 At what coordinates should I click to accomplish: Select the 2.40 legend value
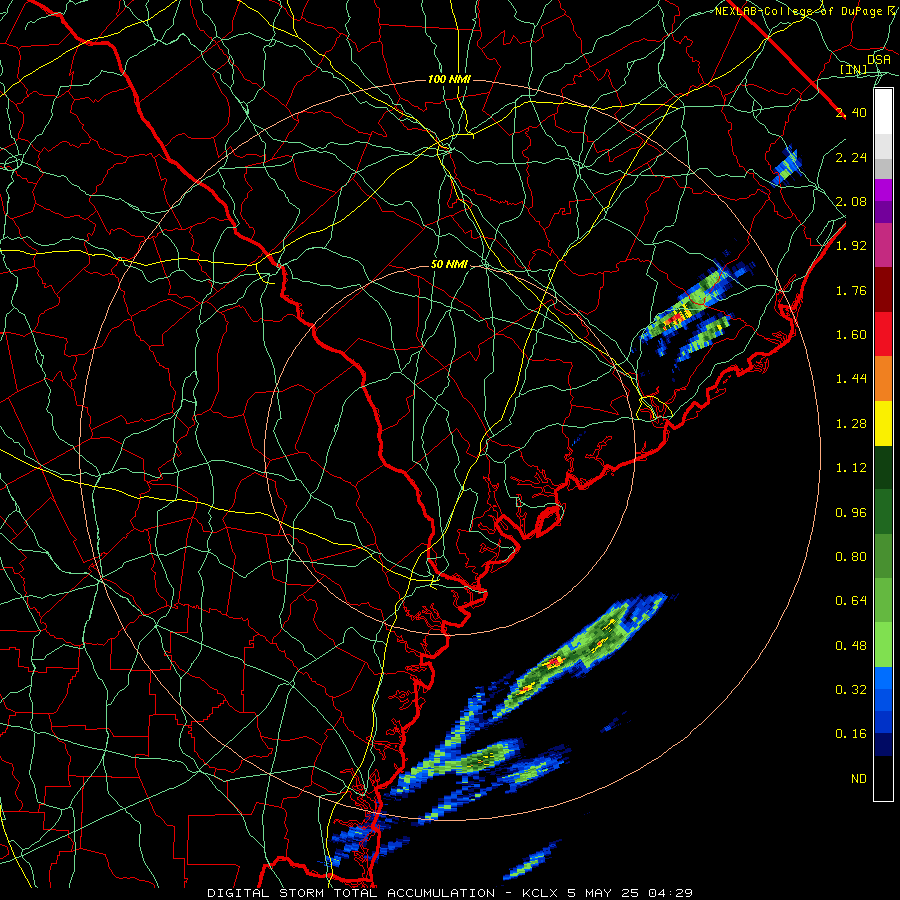click(x=851, y=112)
